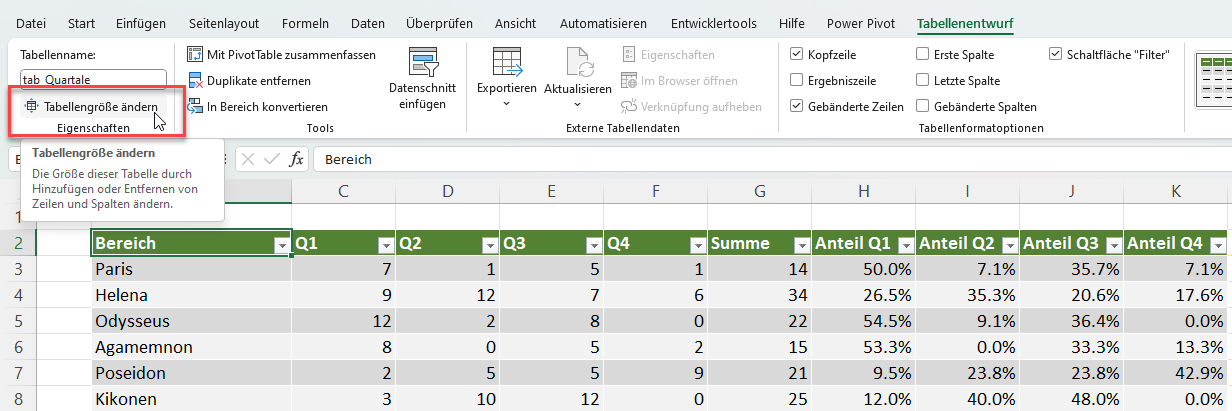Click In Bereich konvertieren icon
This screenshot has width=1232, height=411.
coord(196,107)
